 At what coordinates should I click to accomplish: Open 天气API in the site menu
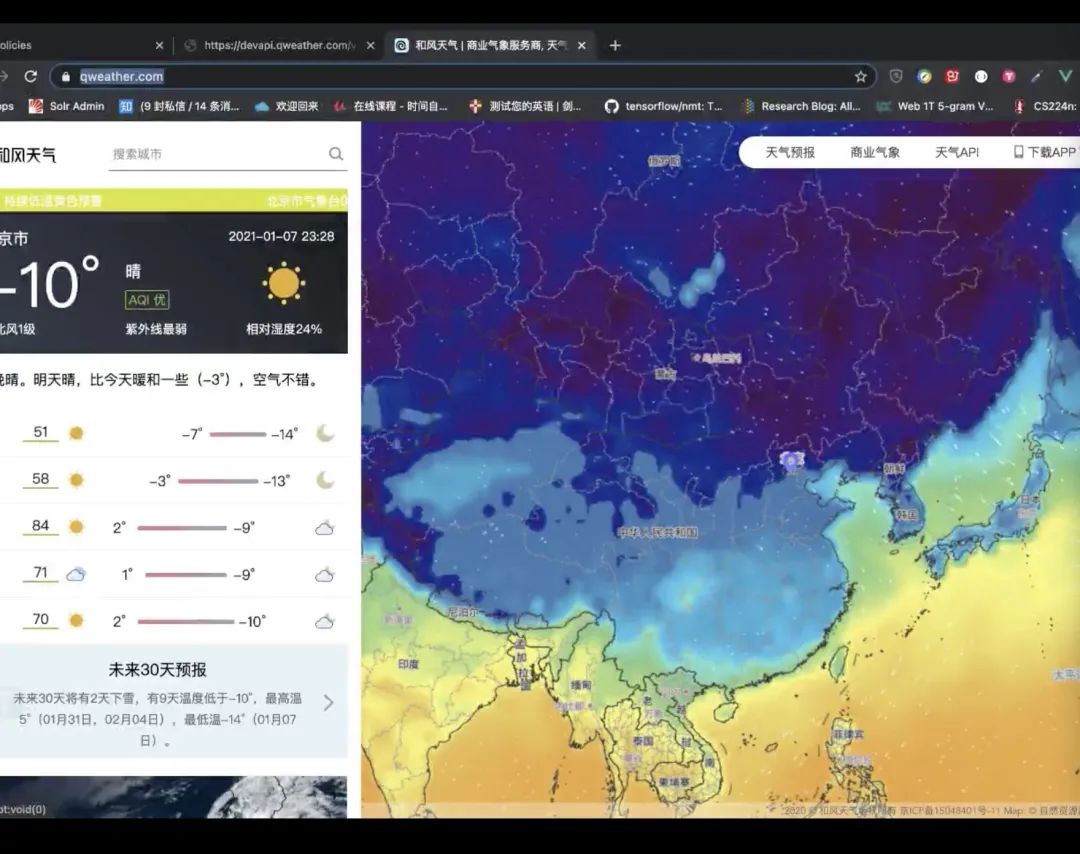click(x=957, y=152)
